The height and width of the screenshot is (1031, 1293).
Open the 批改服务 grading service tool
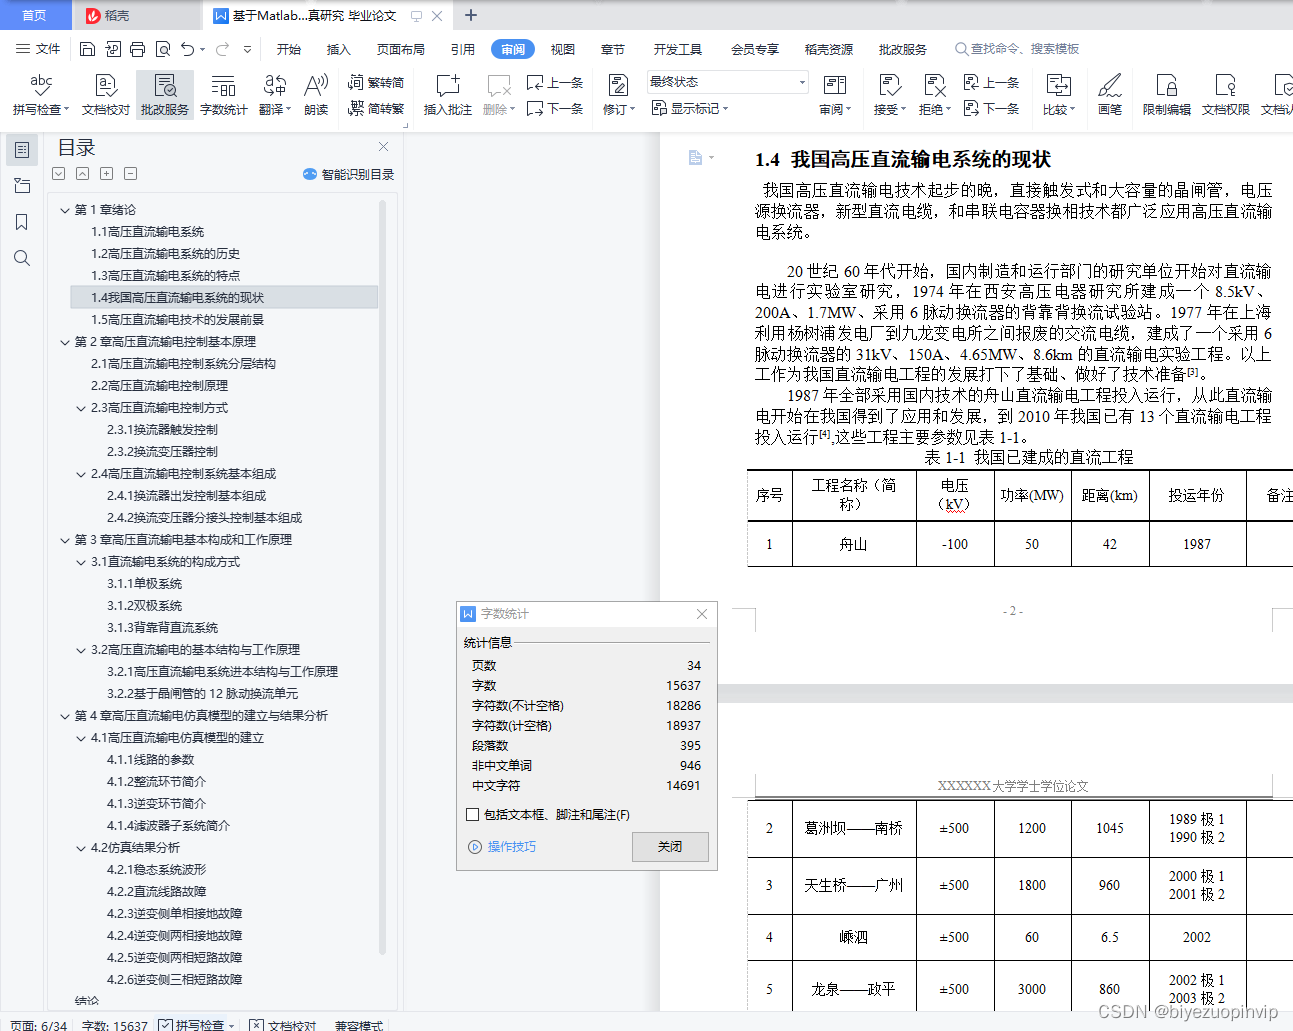pos(165,95)
